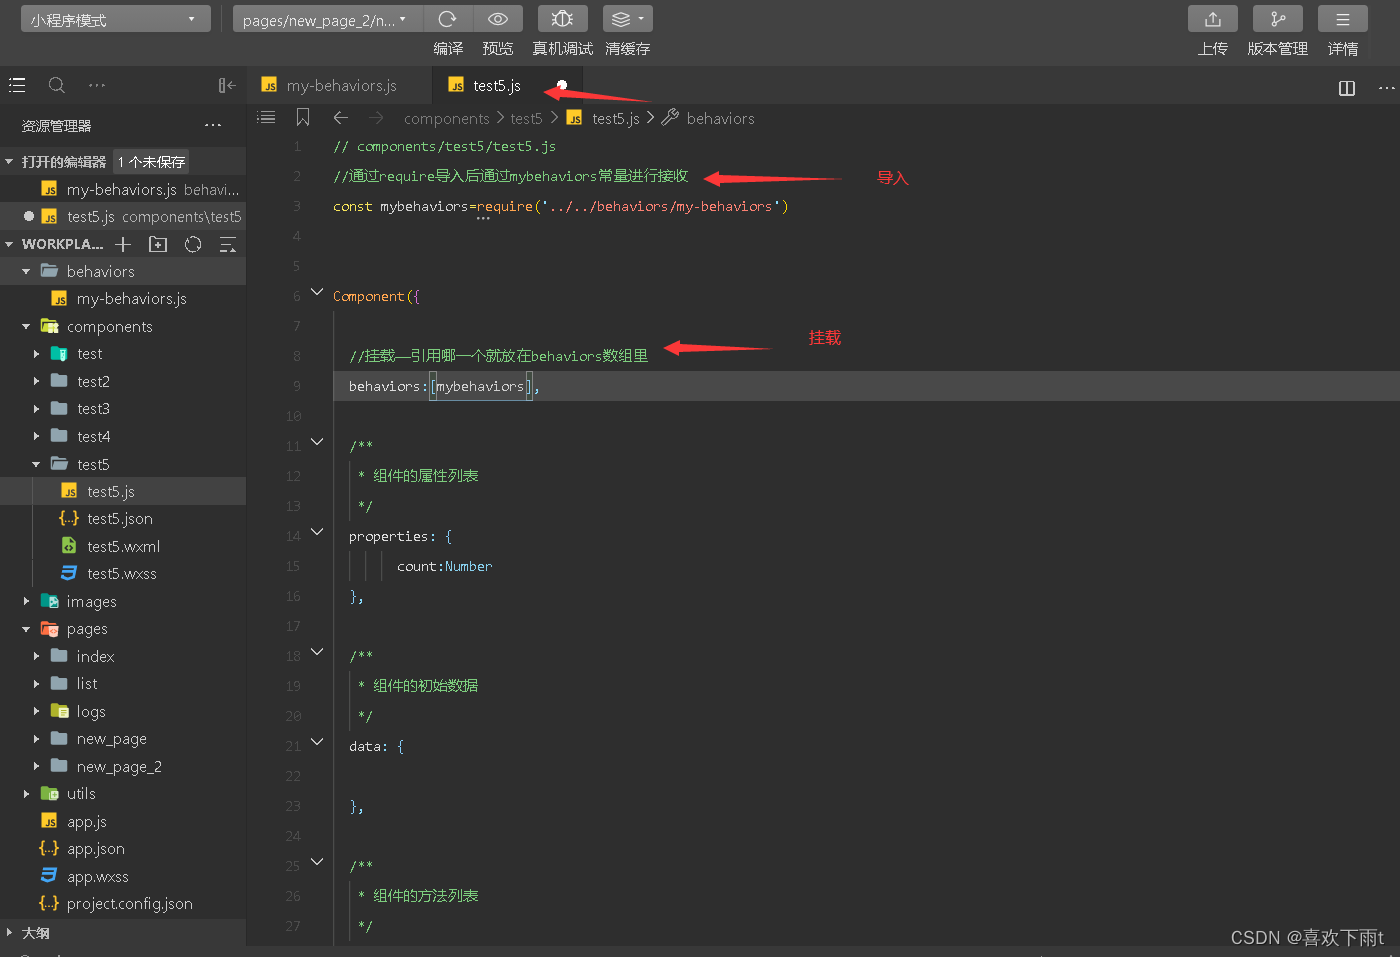Fold the properties block at line 14
Screen dimensions: 1400x957
coord(317,532)
